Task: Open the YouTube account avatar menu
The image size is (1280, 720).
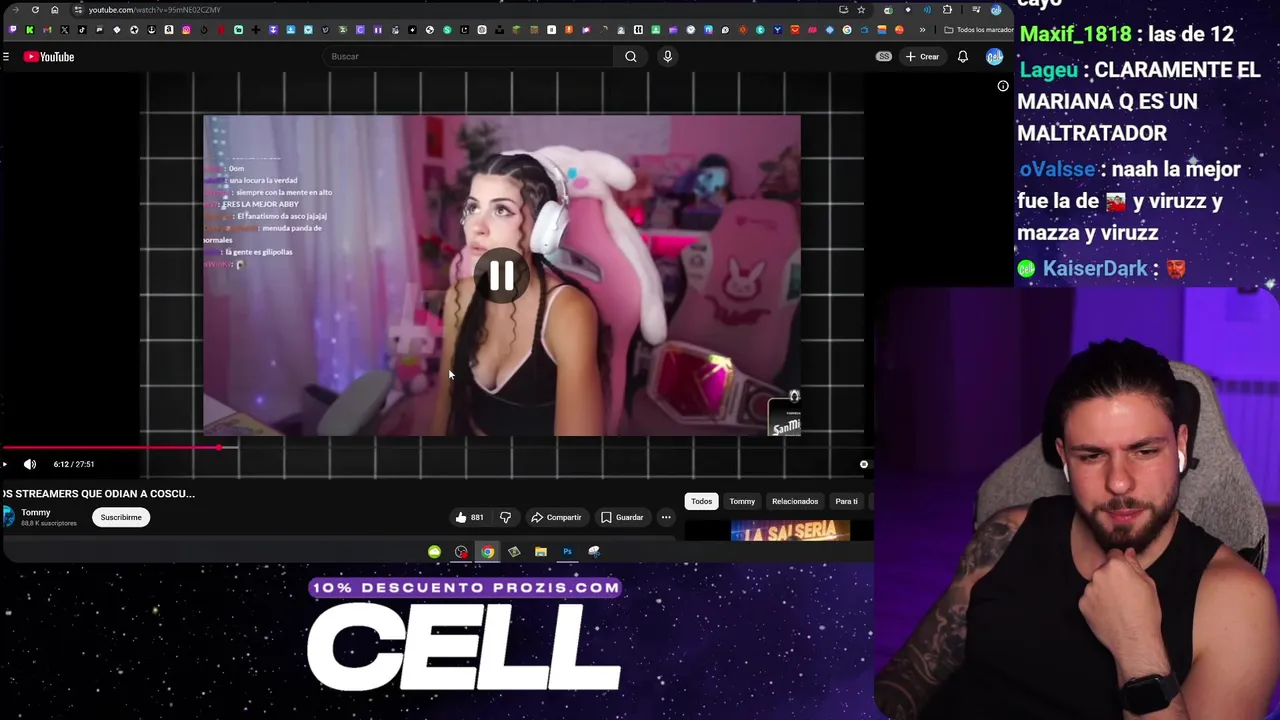Action: click(994, 57)
